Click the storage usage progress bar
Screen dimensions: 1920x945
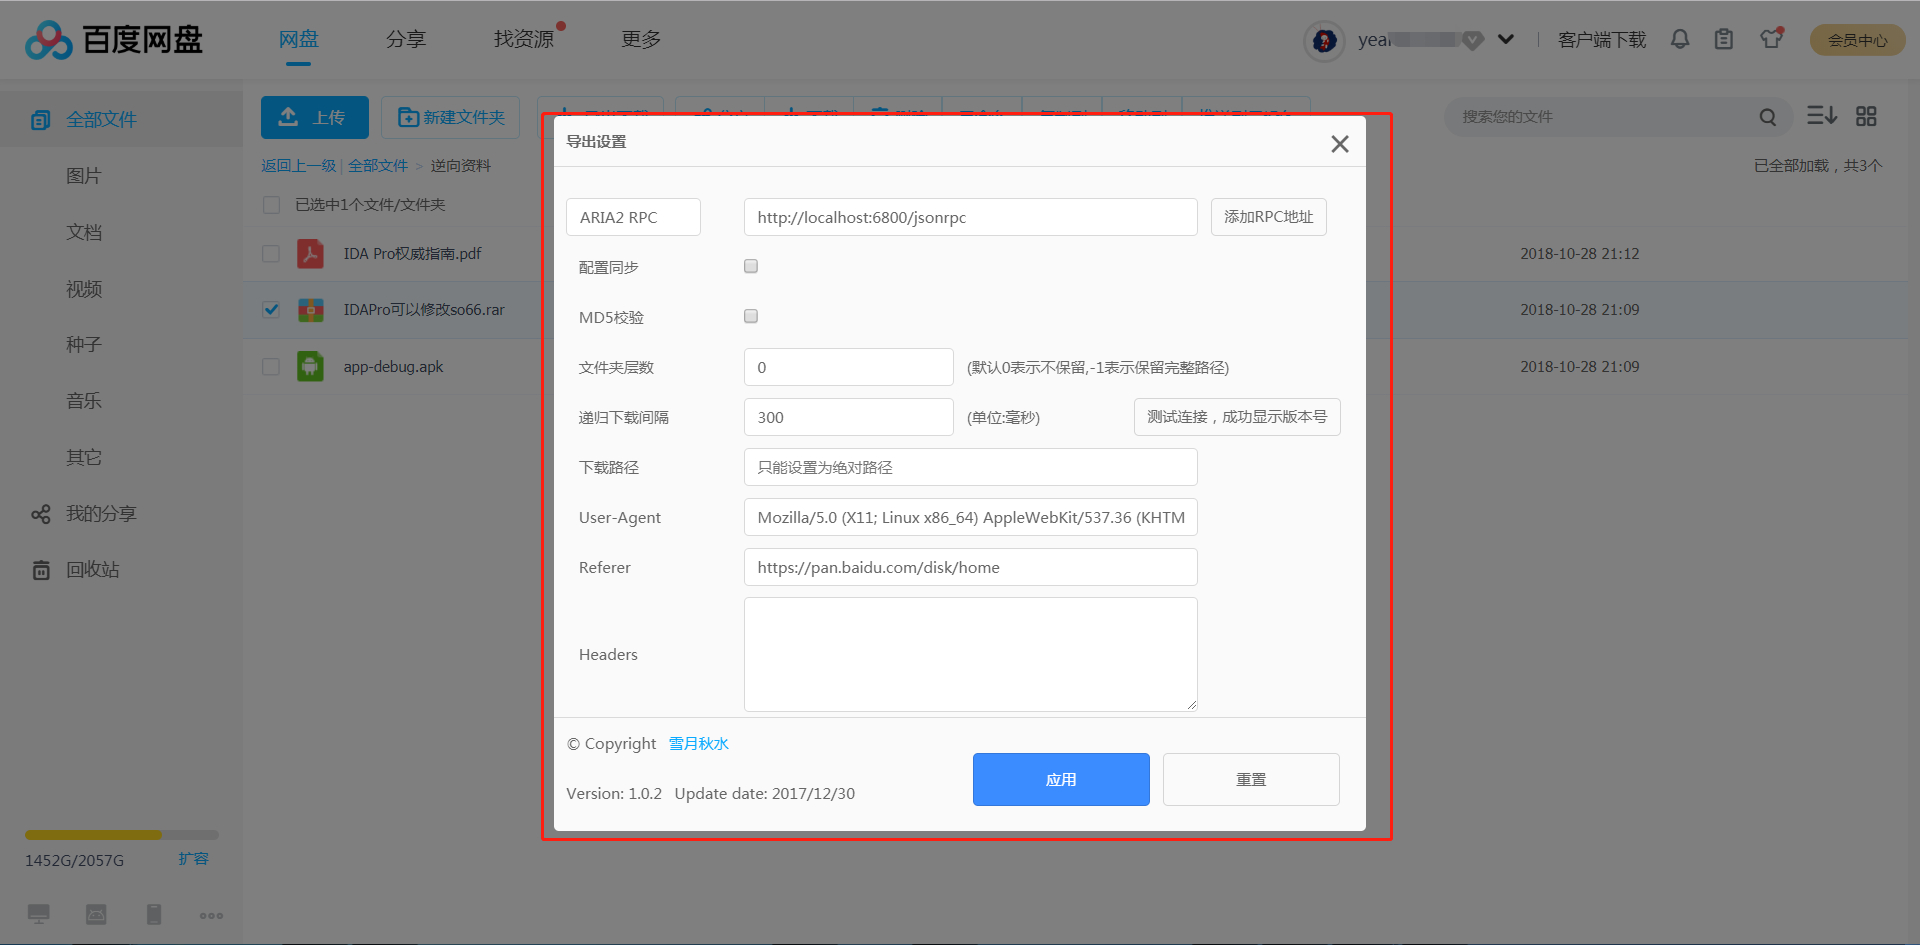coord(122,834)
